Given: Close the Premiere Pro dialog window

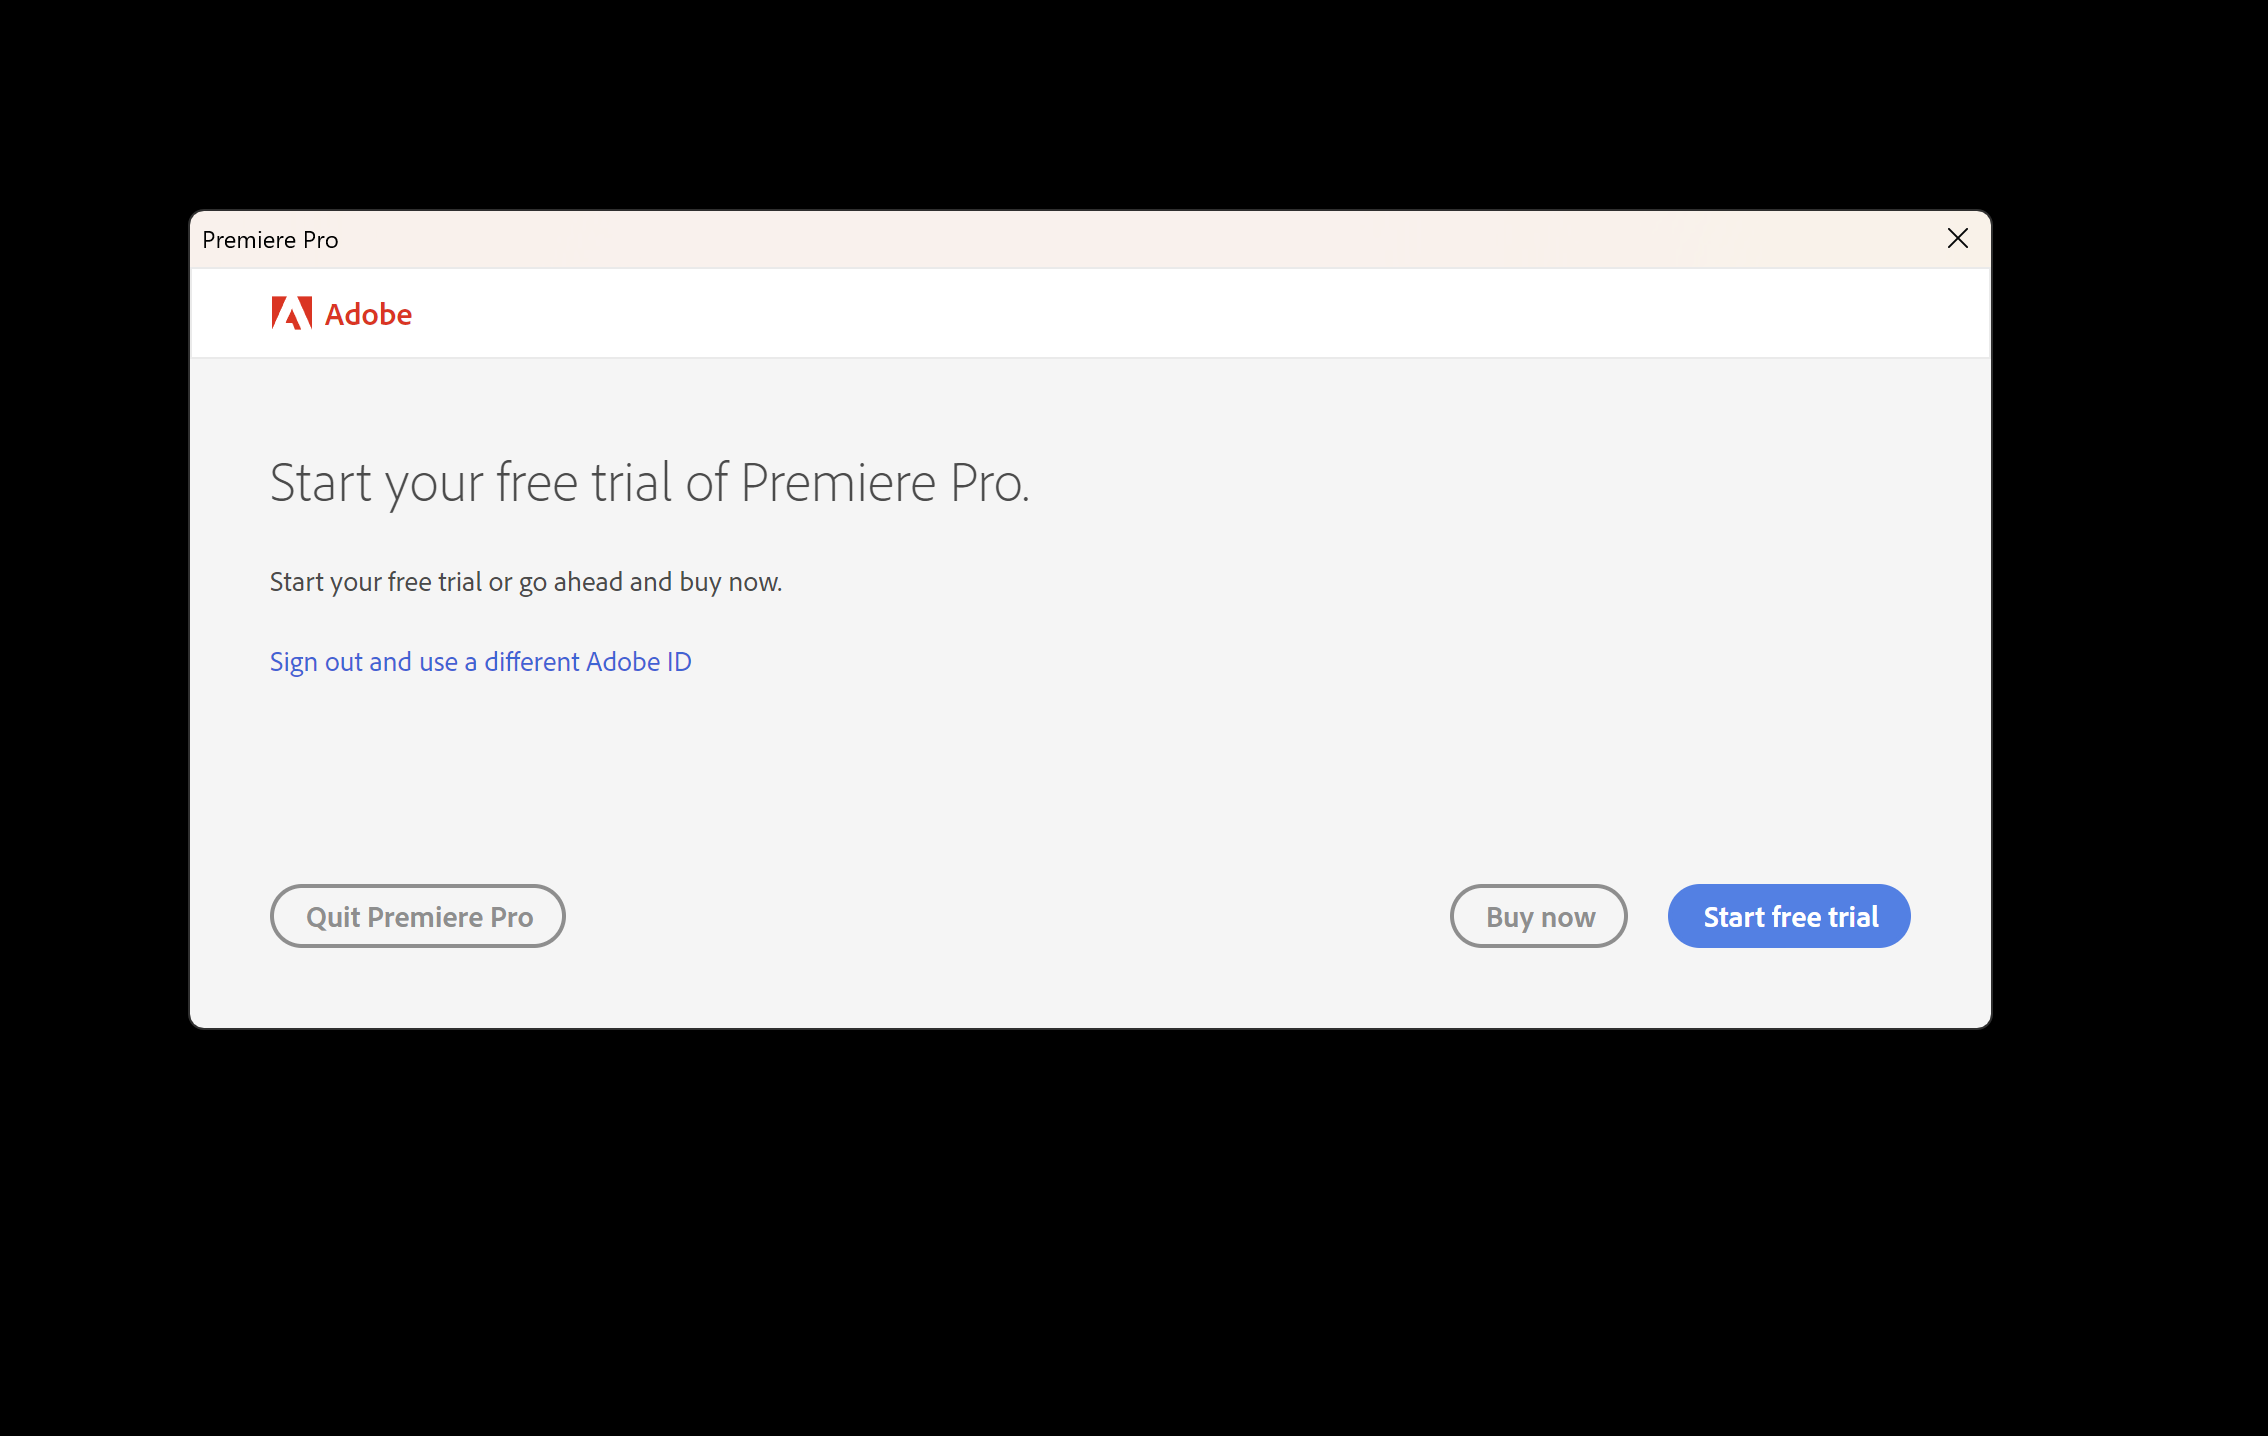Looking at the screenshot, I should 1957,238.
